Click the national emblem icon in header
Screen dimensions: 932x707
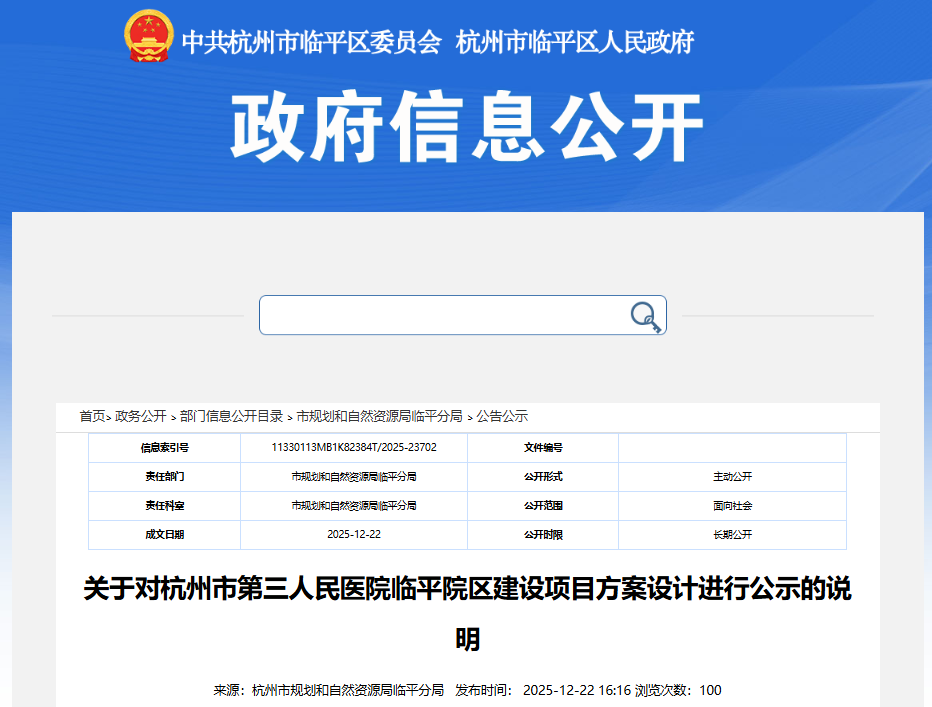[x=148, y=36]
